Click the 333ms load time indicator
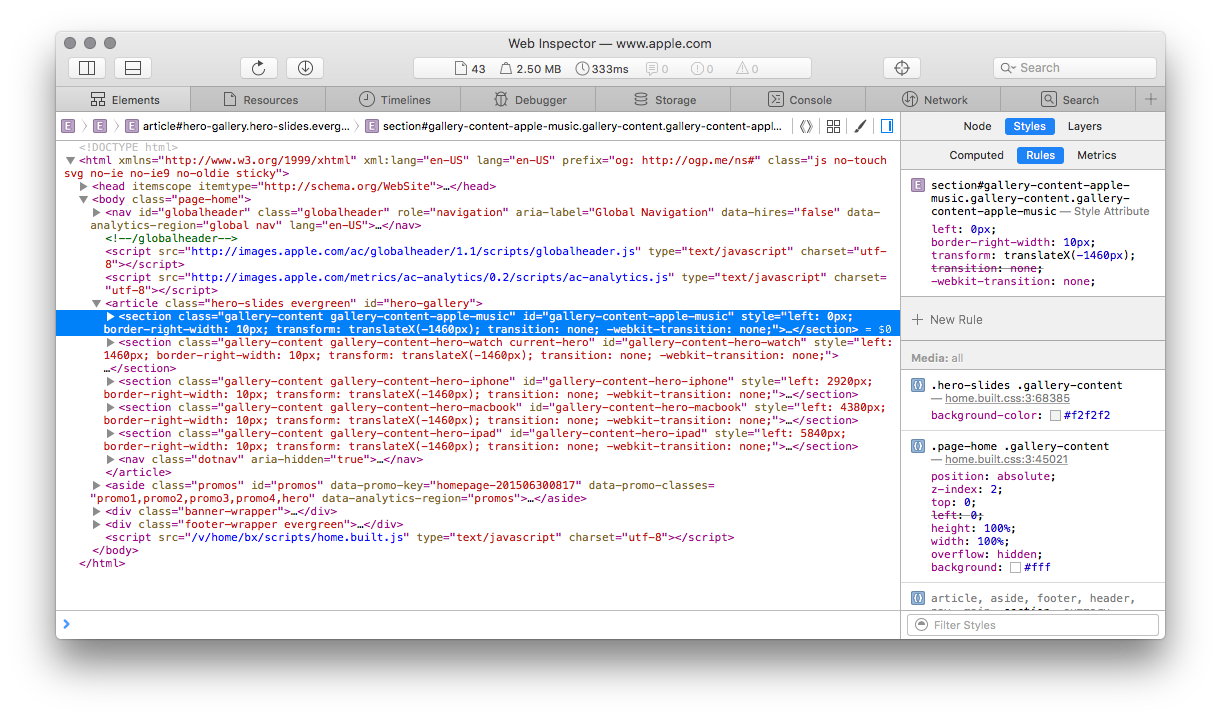The width and height of the screenshot is (1221, 719). (602, 69)
